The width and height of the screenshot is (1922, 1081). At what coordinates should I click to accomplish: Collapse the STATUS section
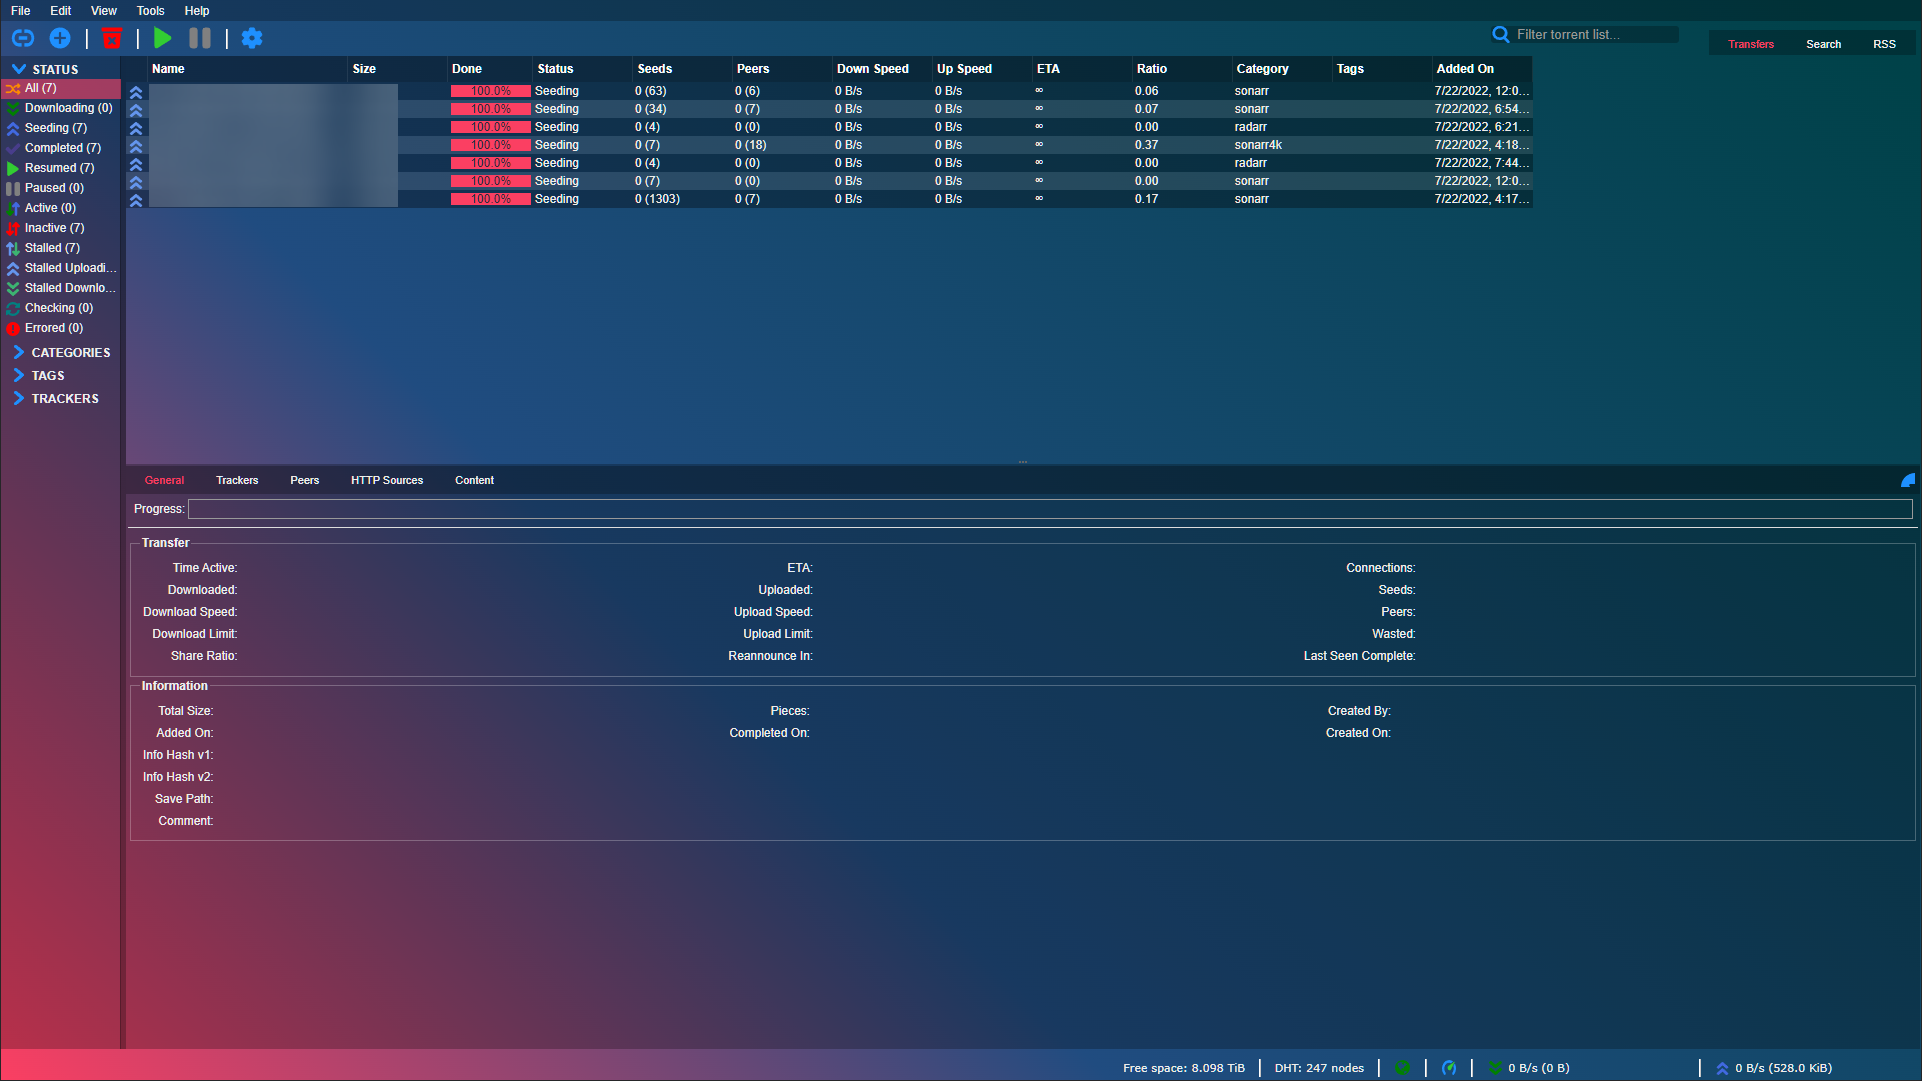coord(45,69)
